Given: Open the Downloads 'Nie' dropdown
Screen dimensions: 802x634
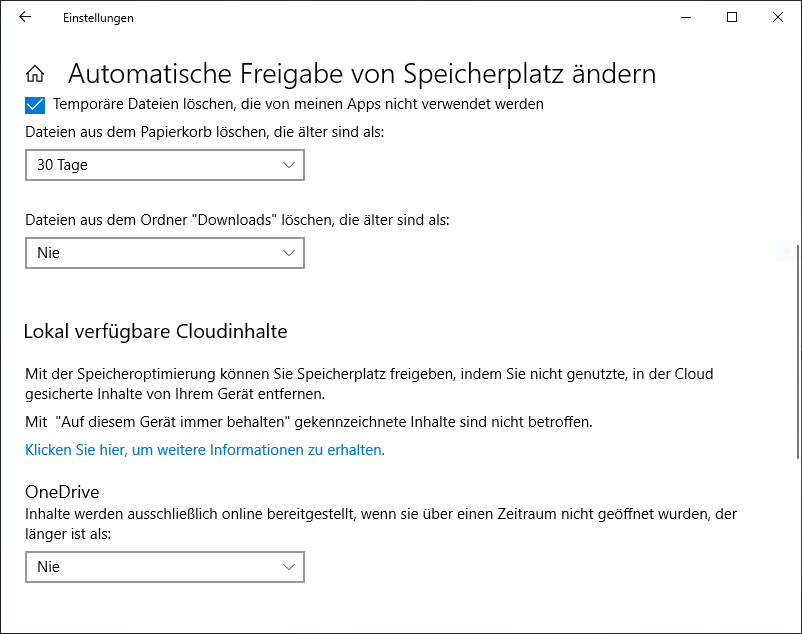Looking at the screenshot, I should point(164,253).
